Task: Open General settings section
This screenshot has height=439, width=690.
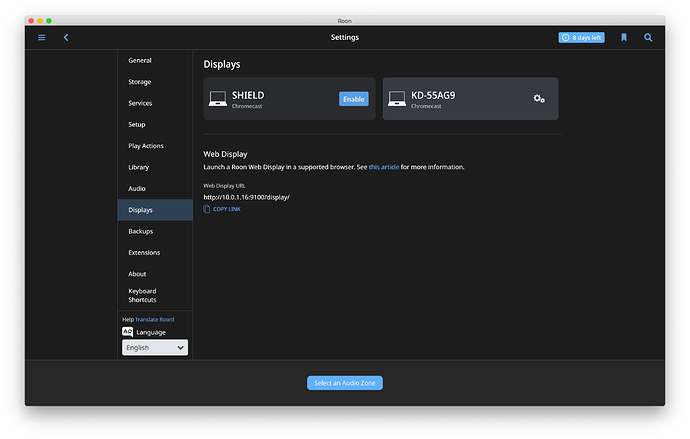Action: [x=155, y=60]
